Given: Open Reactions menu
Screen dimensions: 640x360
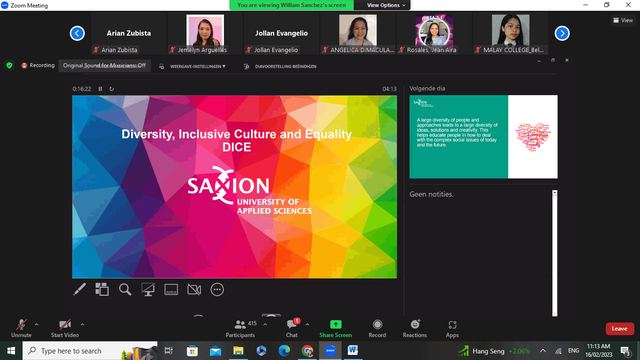Looking at the screenshot, I should [415, 328].
